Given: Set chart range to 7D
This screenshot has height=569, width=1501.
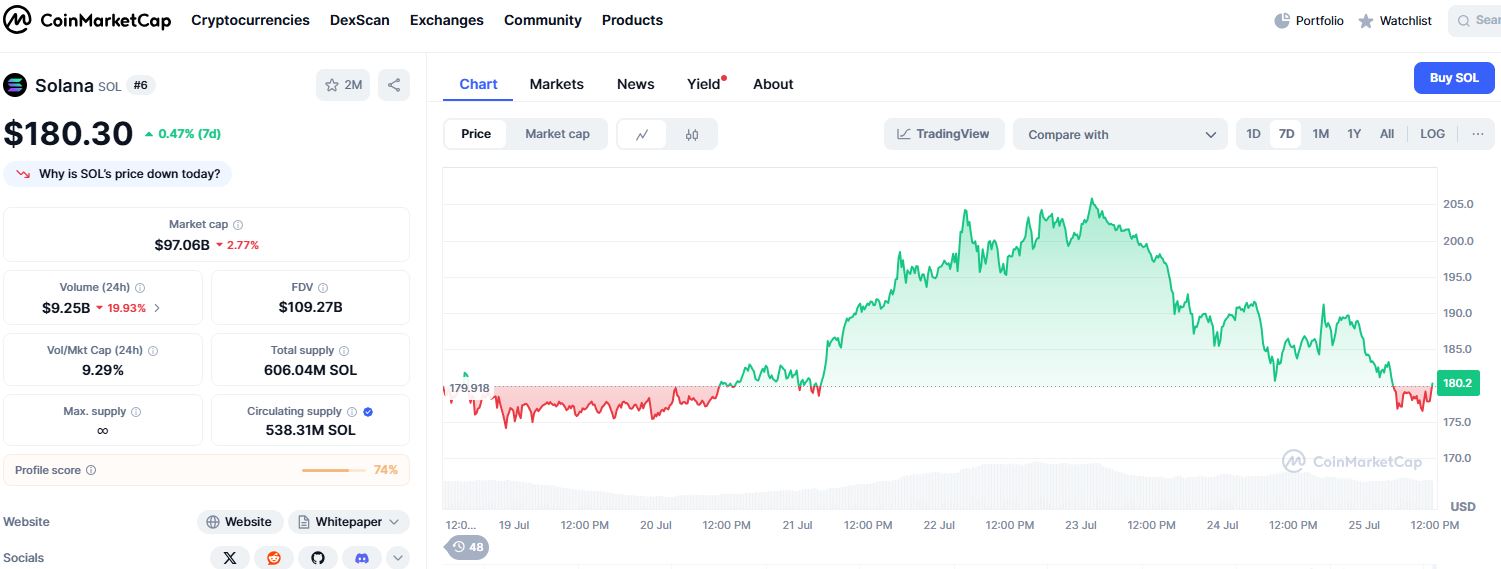Looking at the screenshot, I should (x=1286, y=134).
